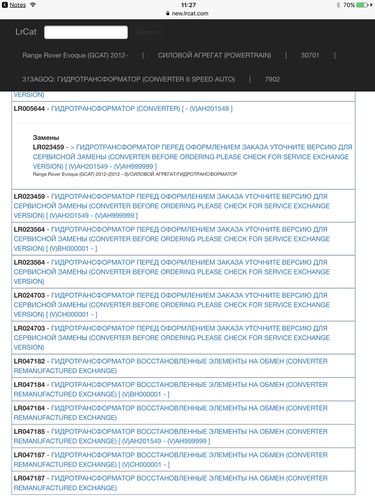Image resolution: width=375 pixels, height=500 pixels.
Task: Open the LR023459 replacement link under Замены
Action: 192,157
